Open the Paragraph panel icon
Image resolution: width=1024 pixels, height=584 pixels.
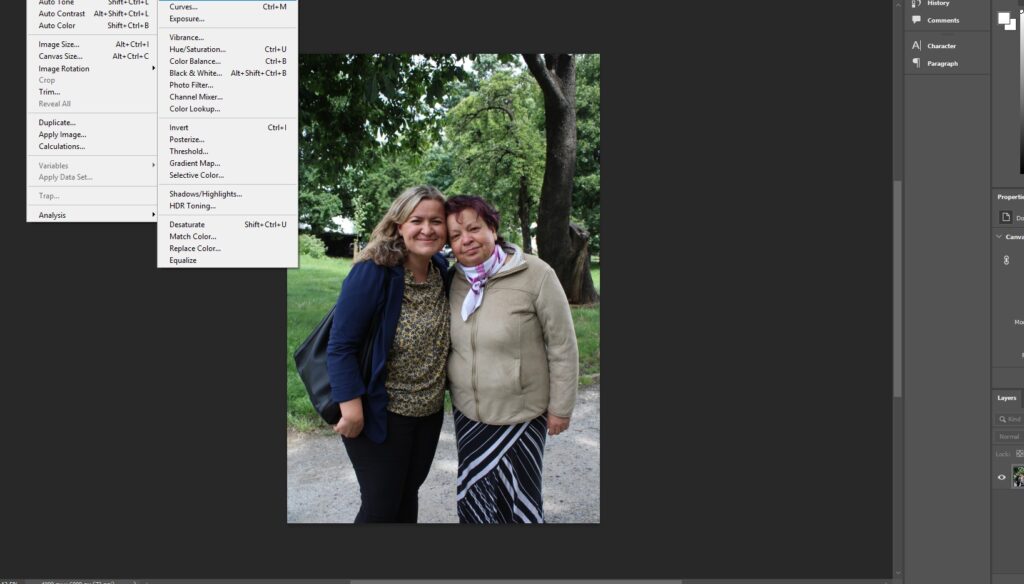tap(916, 63)
